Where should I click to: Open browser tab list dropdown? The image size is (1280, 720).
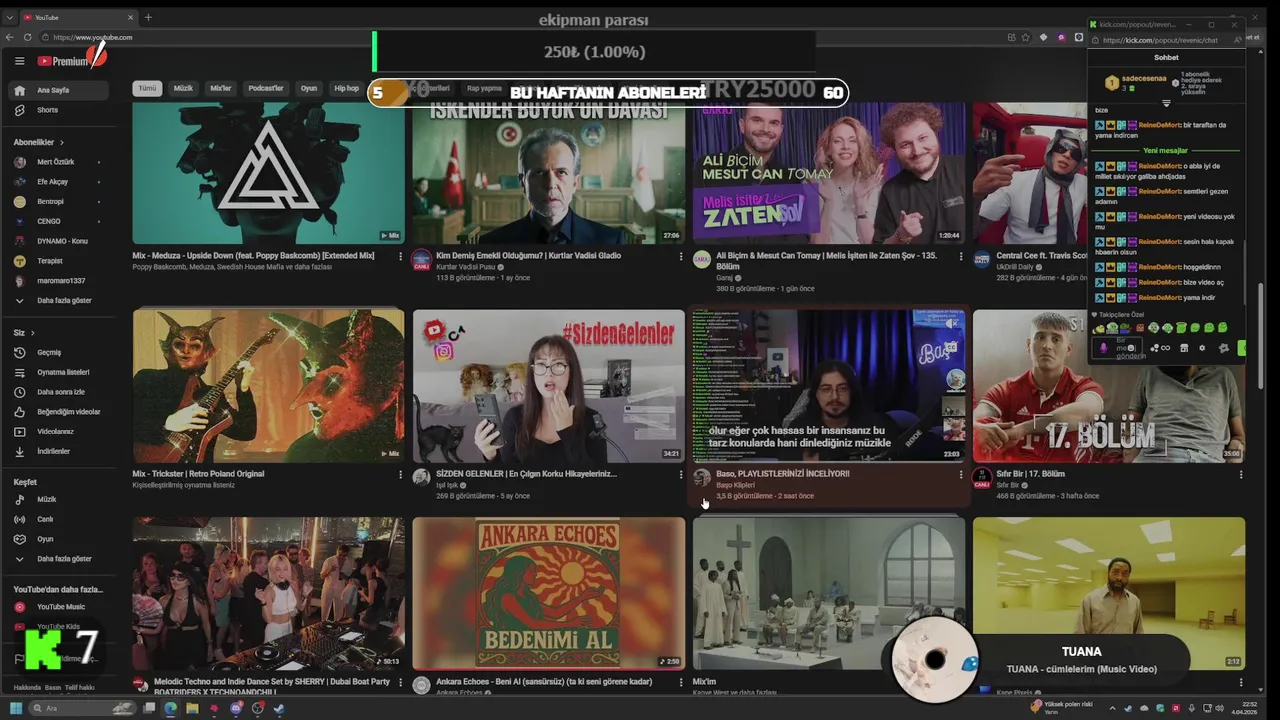click(10, 17)
